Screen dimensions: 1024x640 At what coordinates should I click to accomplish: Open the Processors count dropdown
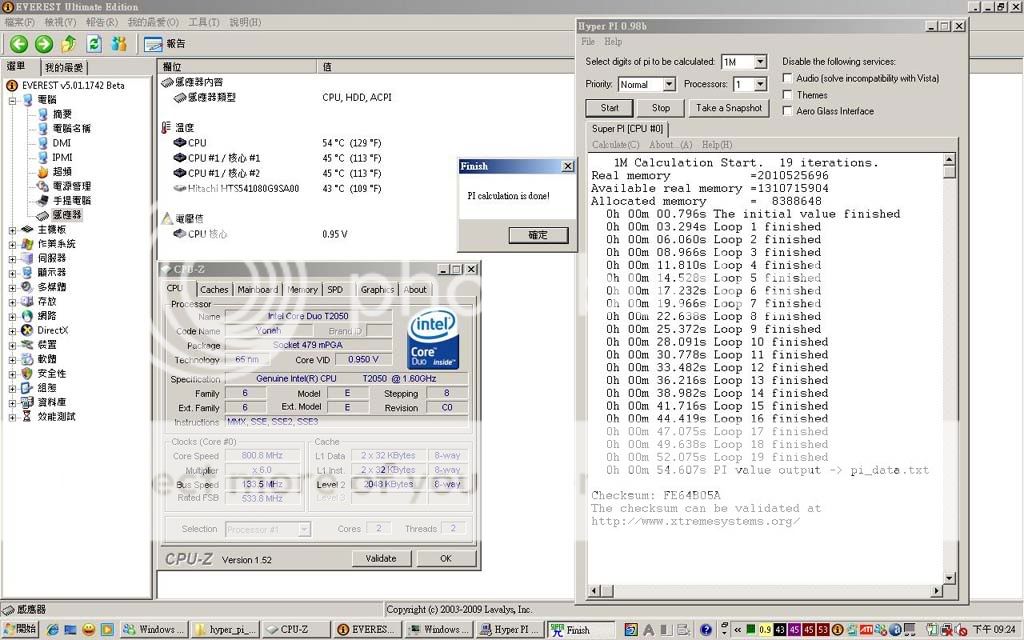(760, 84)
